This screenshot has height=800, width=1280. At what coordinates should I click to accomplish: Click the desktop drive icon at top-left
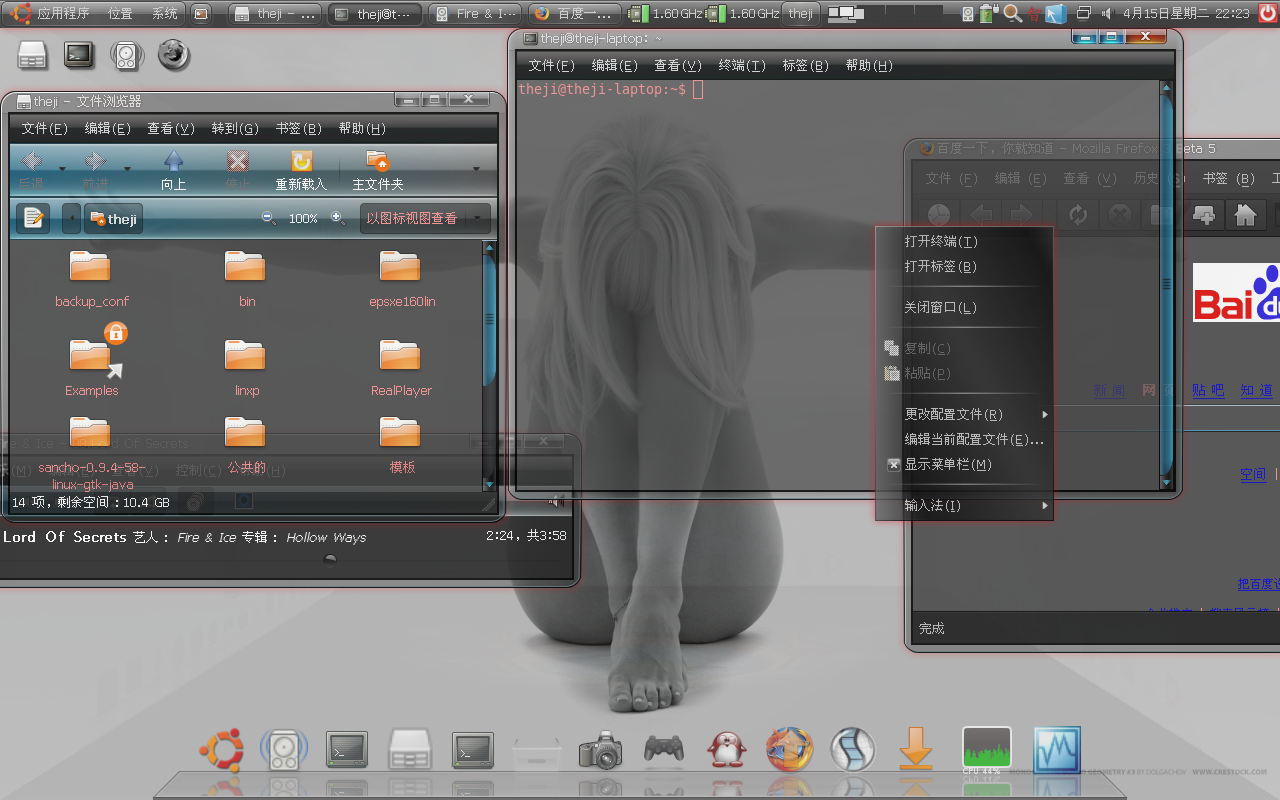click(32, 55)
